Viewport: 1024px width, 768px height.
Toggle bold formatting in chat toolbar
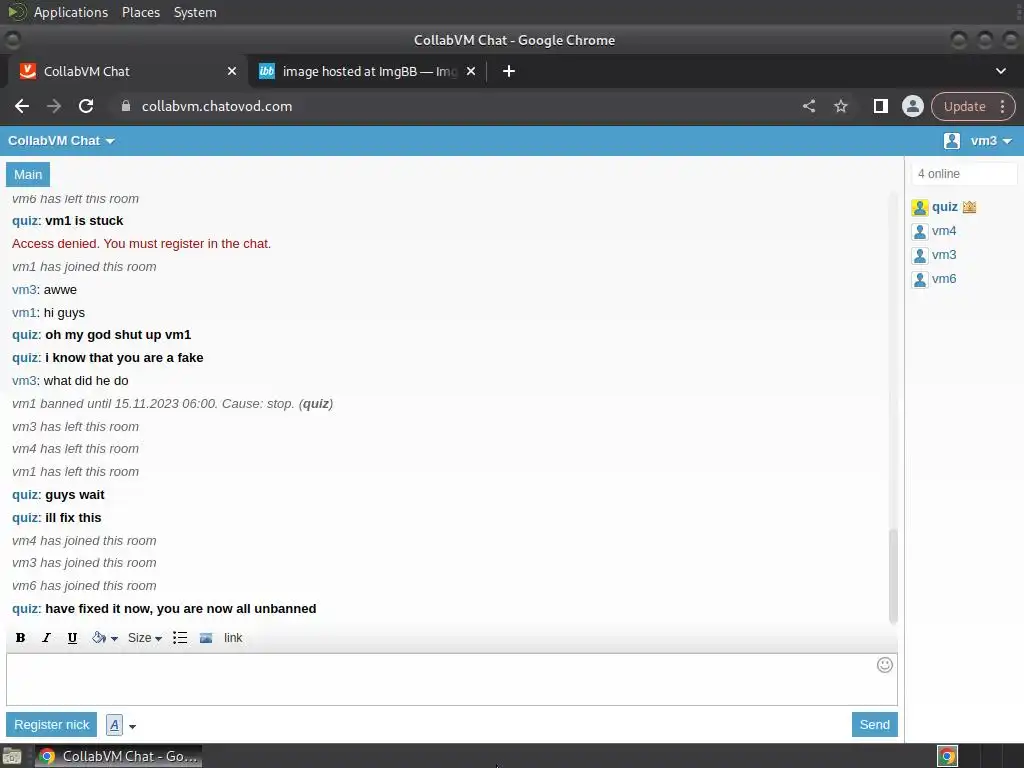(20, 638)
